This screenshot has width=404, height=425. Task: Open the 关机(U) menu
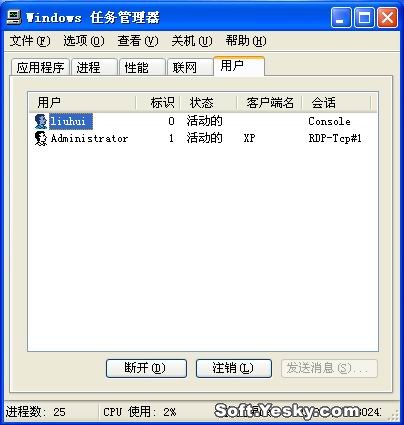click(x=192, y=41)
